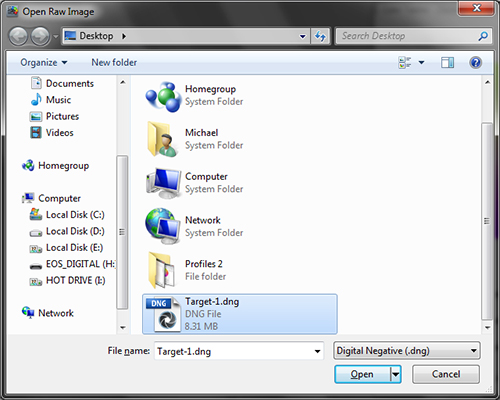Click the New folder button
The image size is (500, 400).
114,62
